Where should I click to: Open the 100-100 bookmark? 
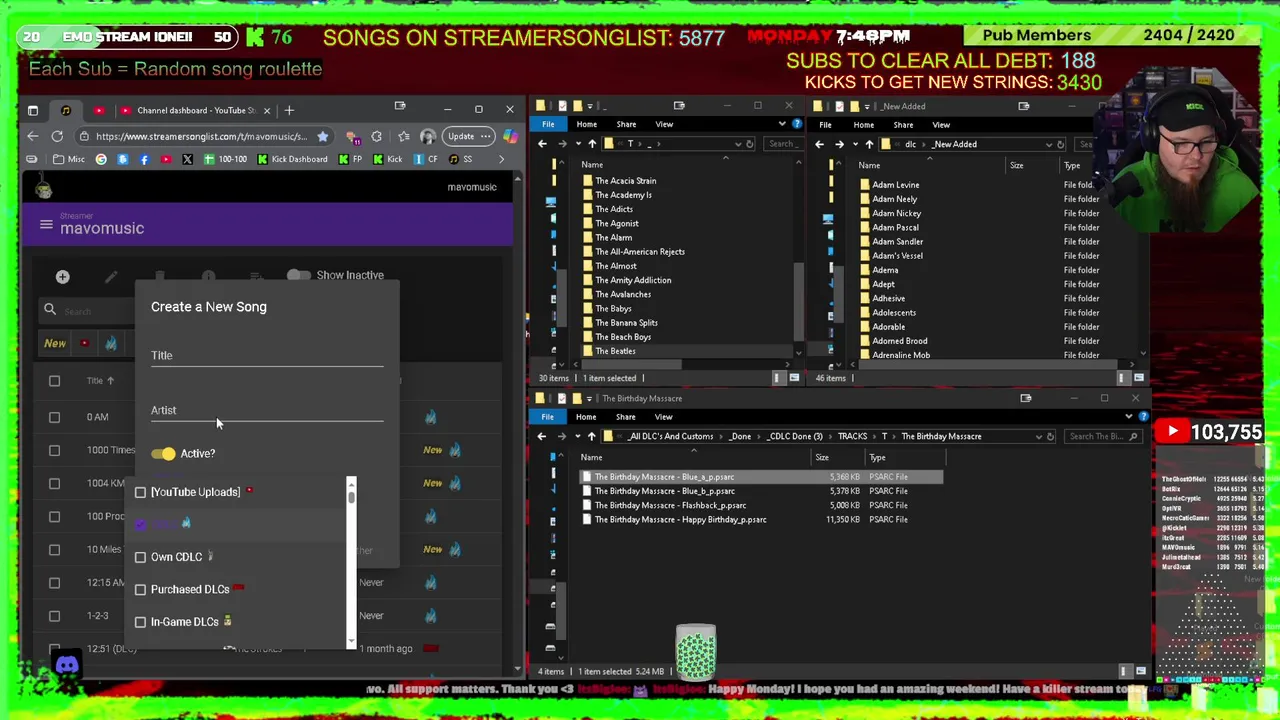tap(226, 159)
